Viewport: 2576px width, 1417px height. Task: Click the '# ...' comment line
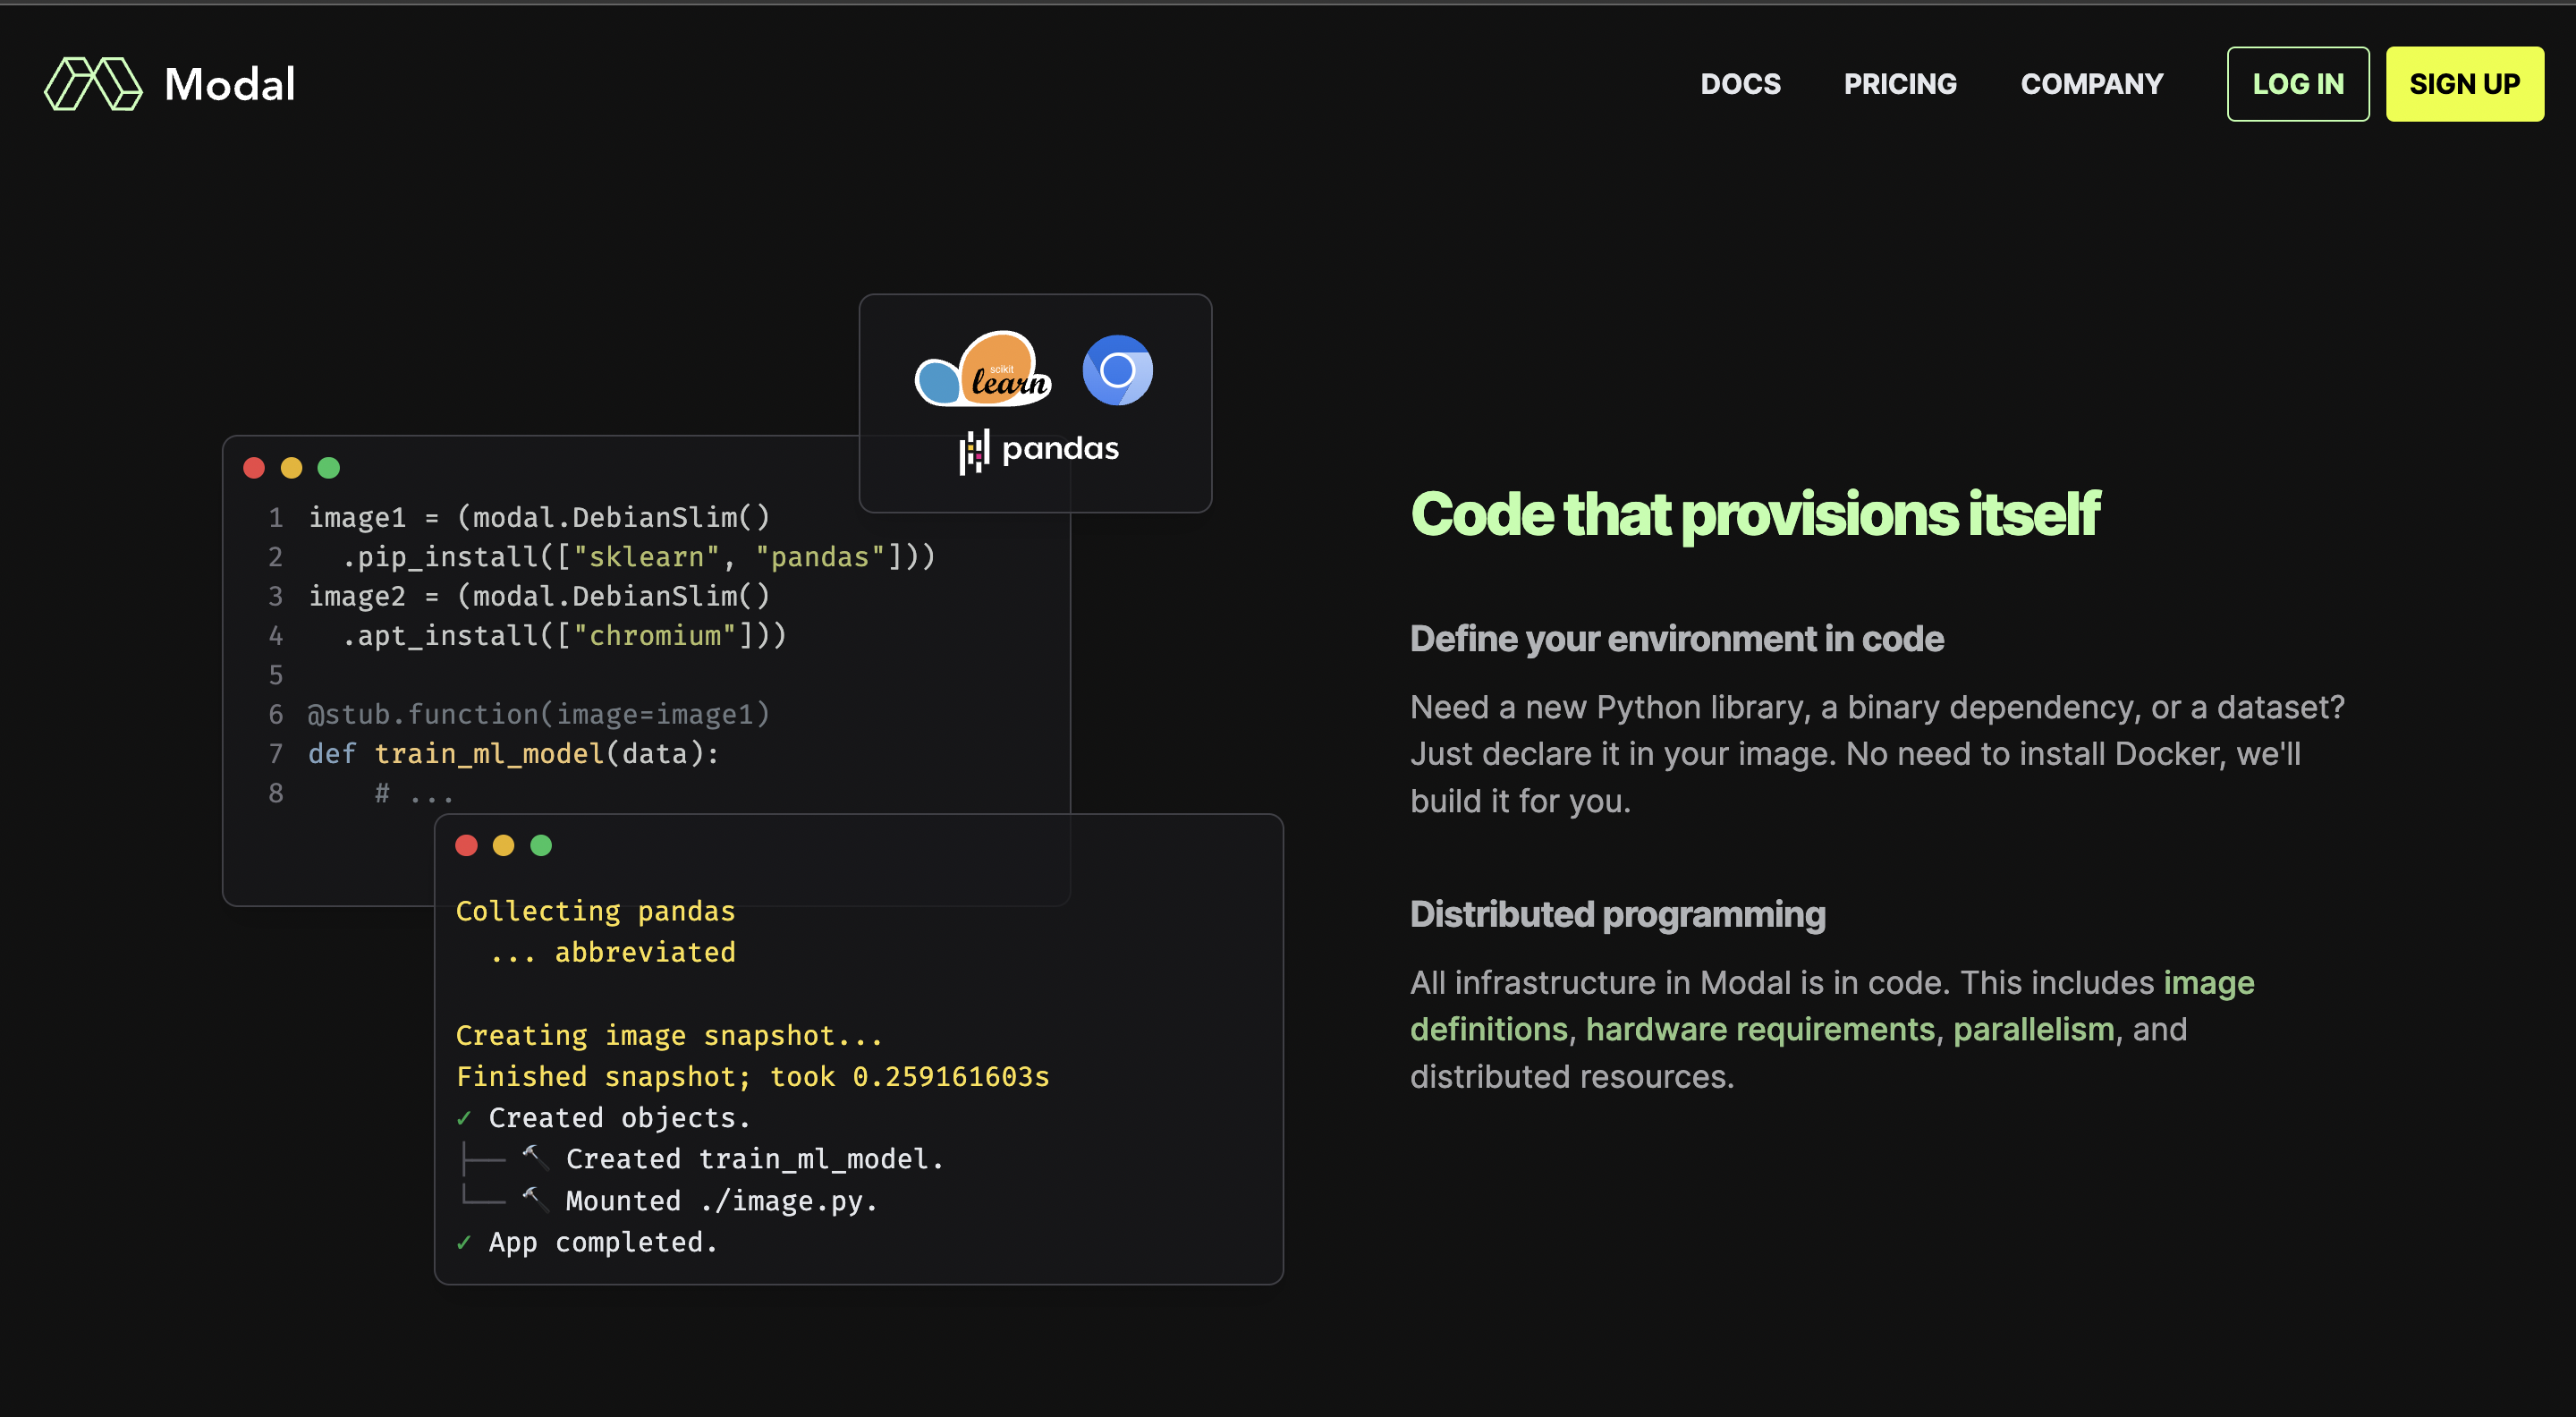(414, 795)
